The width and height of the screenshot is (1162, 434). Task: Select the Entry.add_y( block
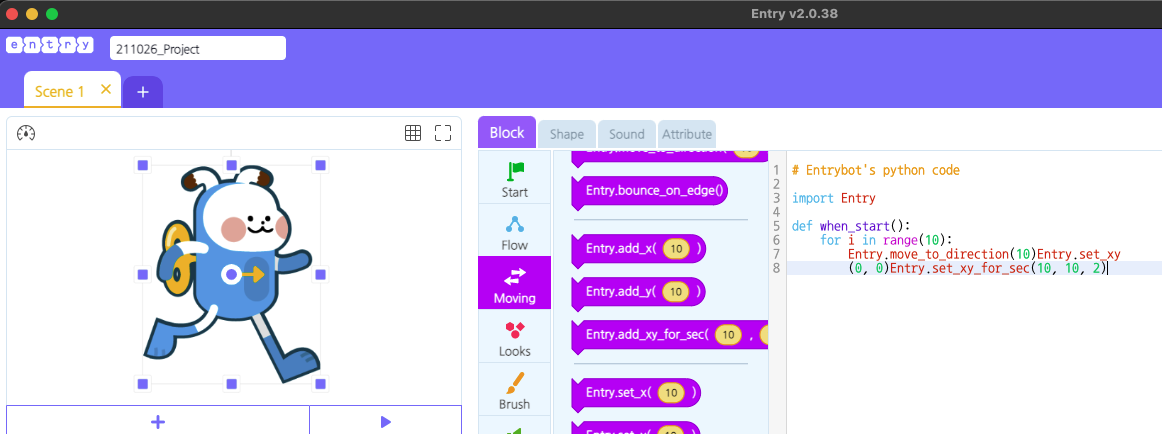coord(638,292)
